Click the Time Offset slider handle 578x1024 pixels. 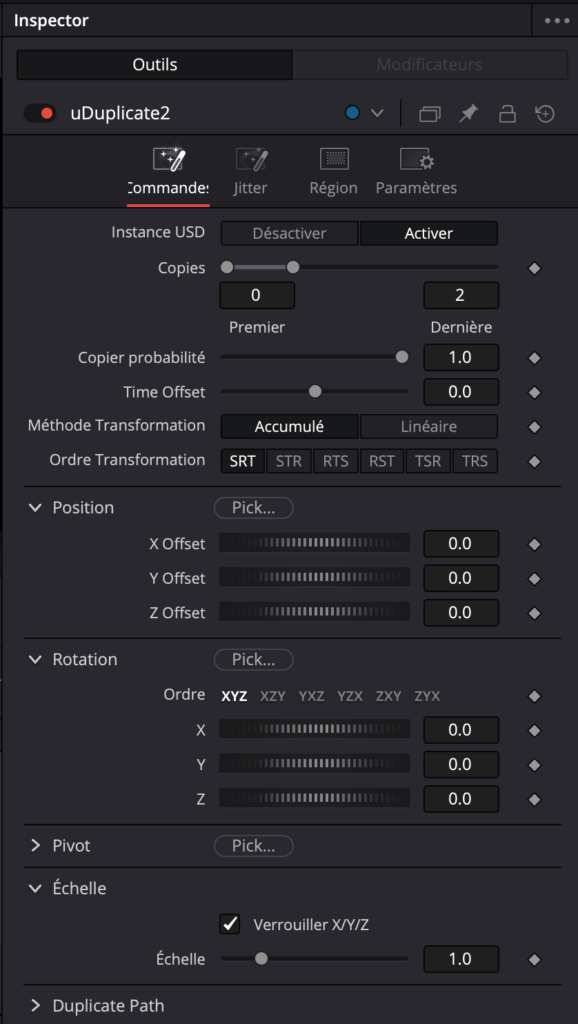tap(315, 392)
